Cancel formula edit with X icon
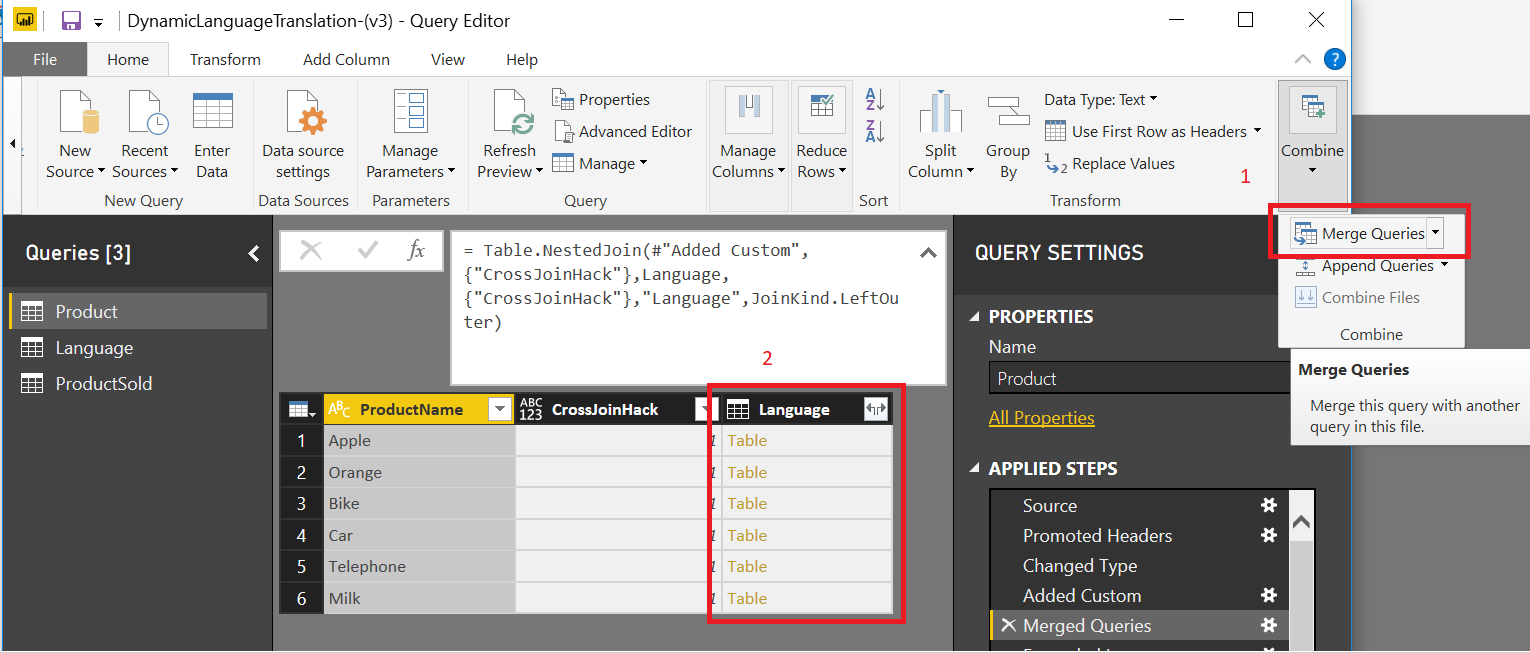This screenshot has height=653, width=1530. [311, 250]
